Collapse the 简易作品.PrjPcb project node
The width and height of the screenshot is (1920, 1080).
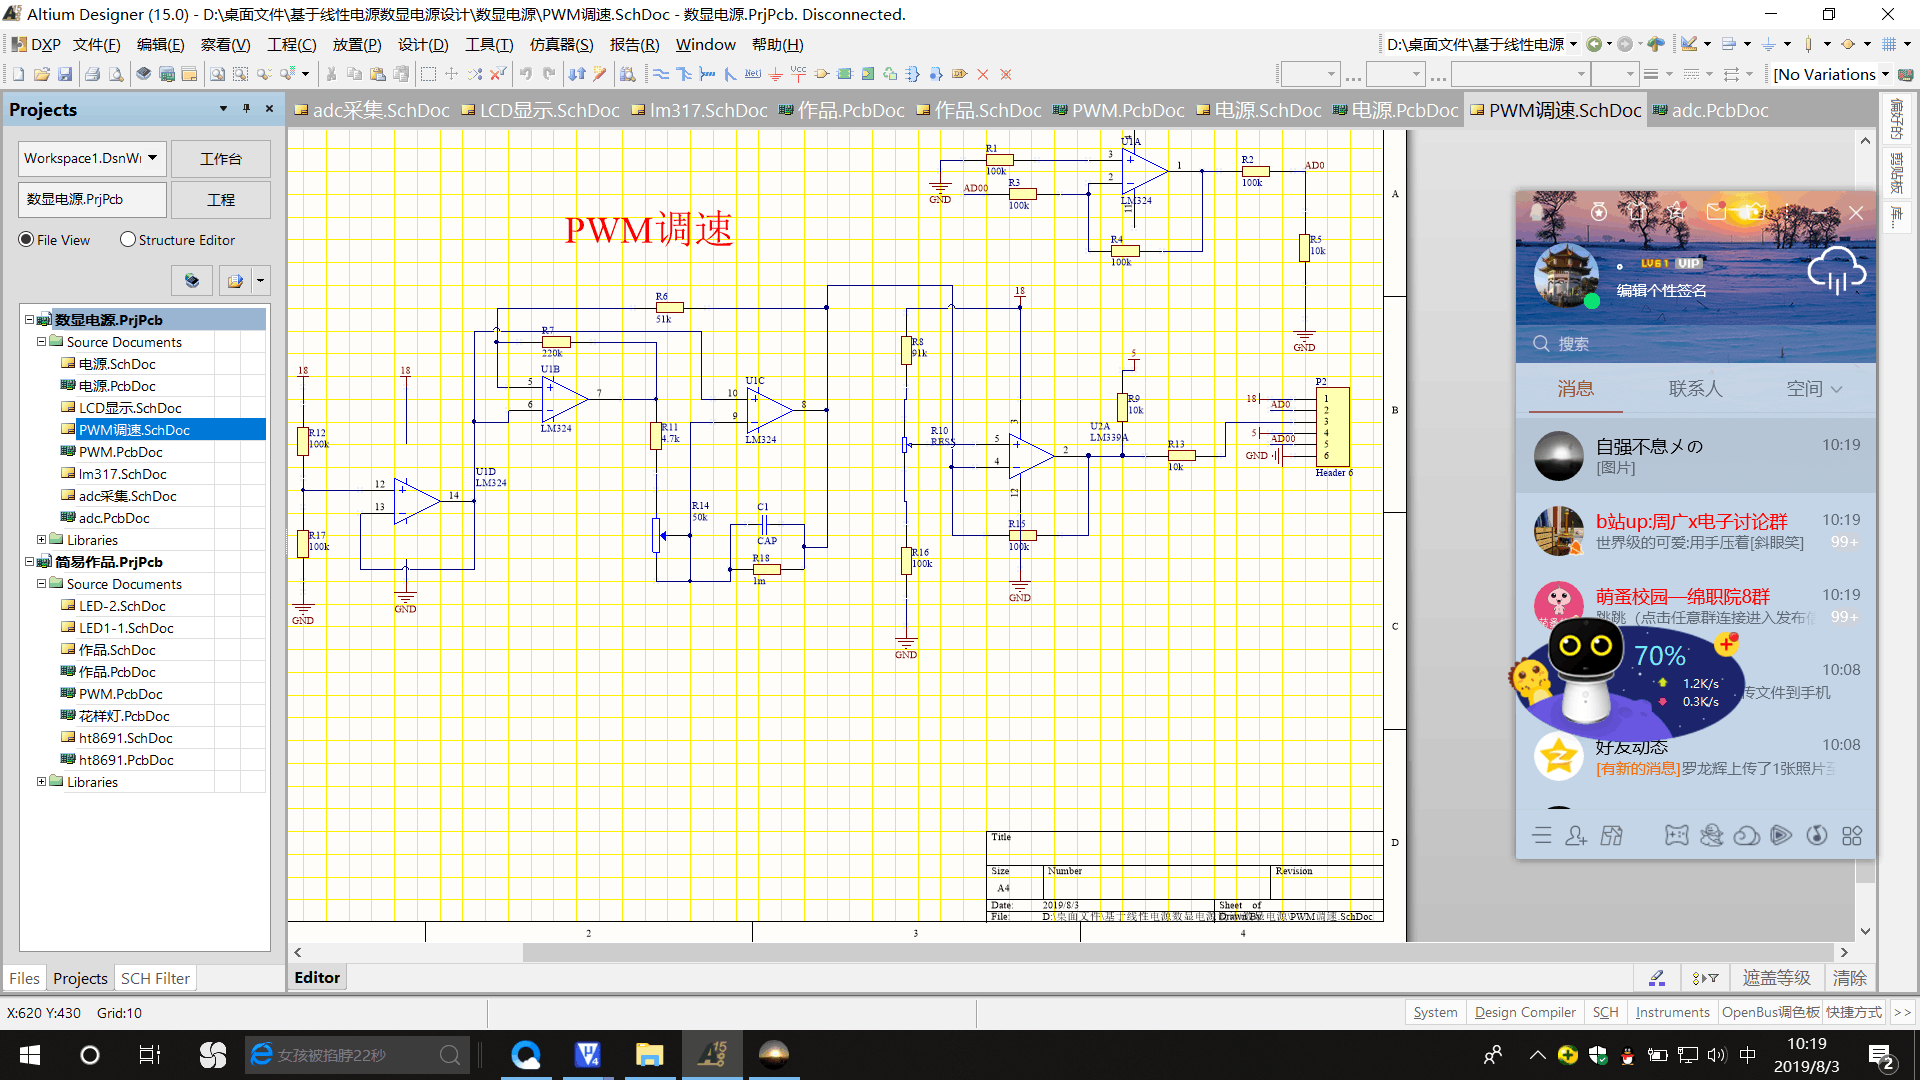(29, 562)
